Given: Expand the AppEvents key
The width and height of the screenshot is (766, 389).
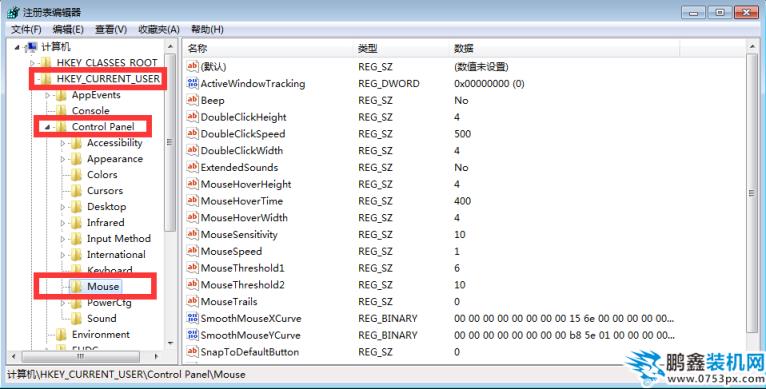Looking at the screenshot, I should 47,95.
